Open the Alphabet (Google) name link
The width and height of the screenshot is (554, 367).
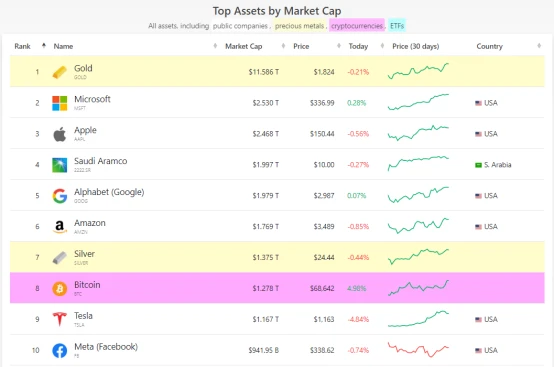coord(109,192)
